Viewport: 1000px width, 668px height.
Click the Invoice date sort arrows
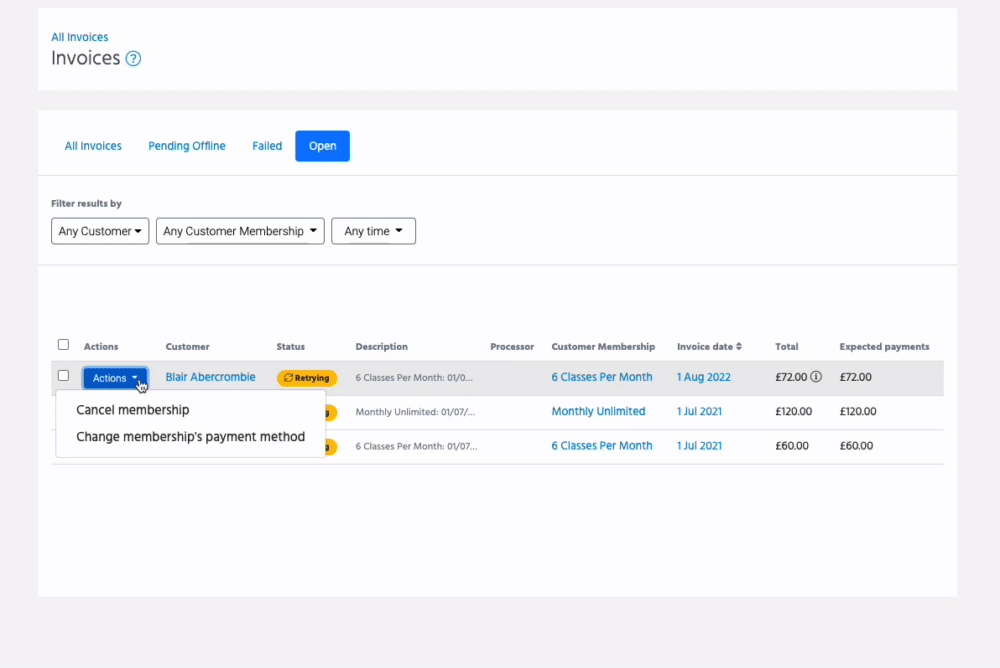[739, 347]
